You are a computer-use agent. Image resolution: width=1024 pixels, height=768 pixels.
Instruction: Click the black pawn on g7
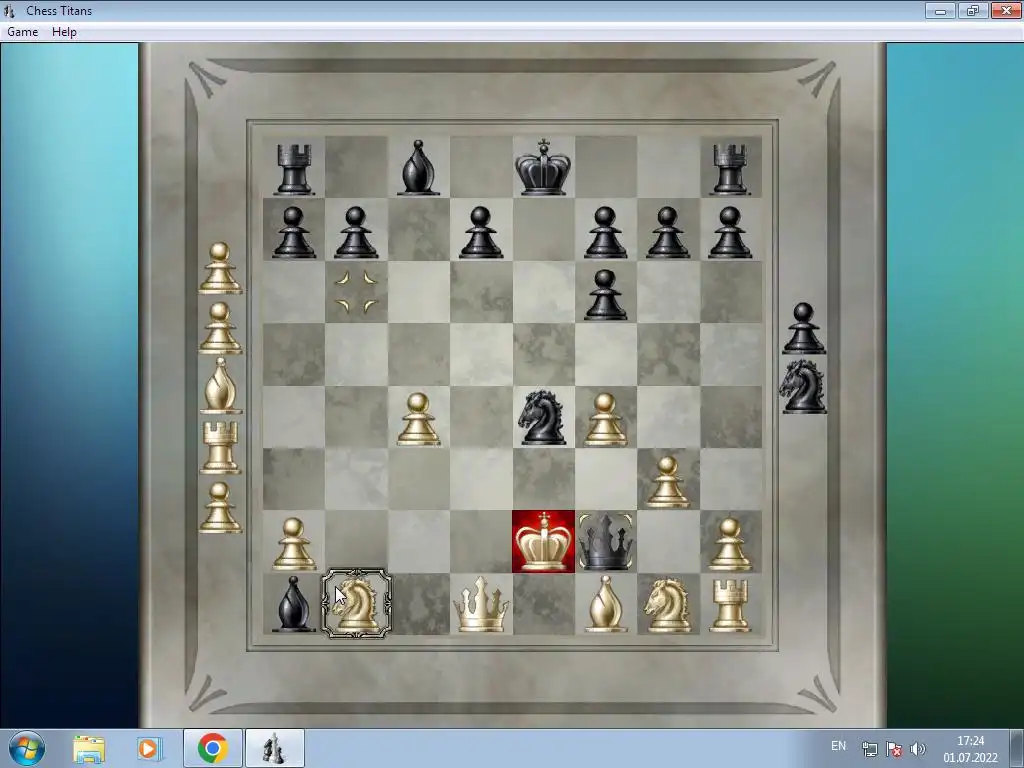coord(667,232)
